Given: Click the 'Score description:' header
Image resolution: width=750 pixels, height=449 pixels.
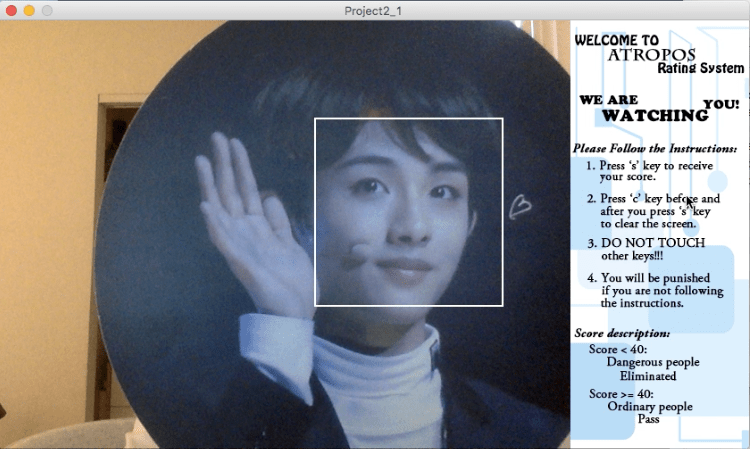Looking at the screenshot, I should click(622, 332).
